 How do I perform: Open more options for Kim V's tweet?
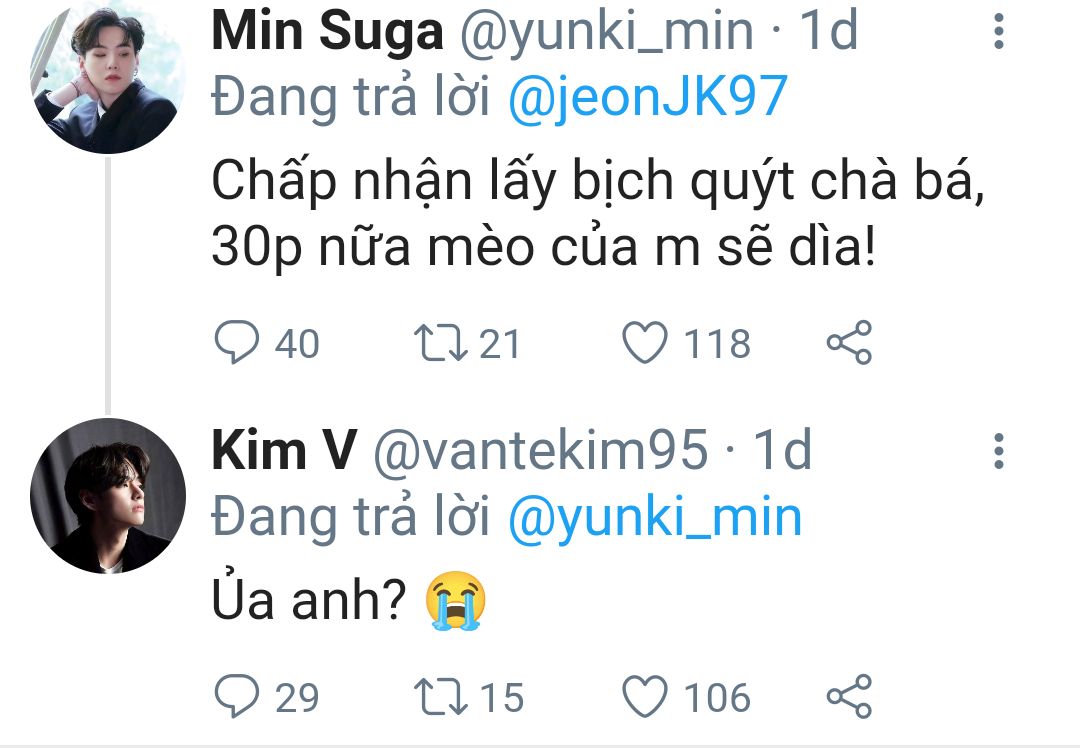pos(997,452)
